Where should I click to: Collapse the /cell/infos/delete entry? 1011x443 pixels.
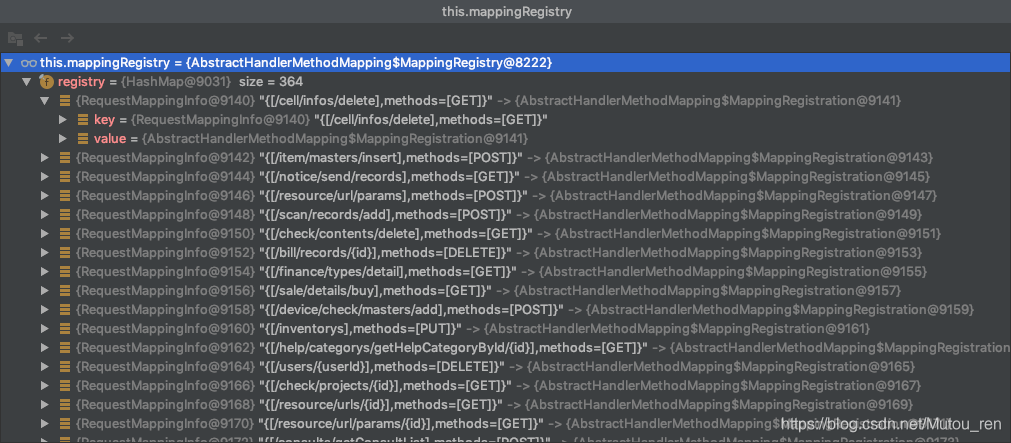44,101
